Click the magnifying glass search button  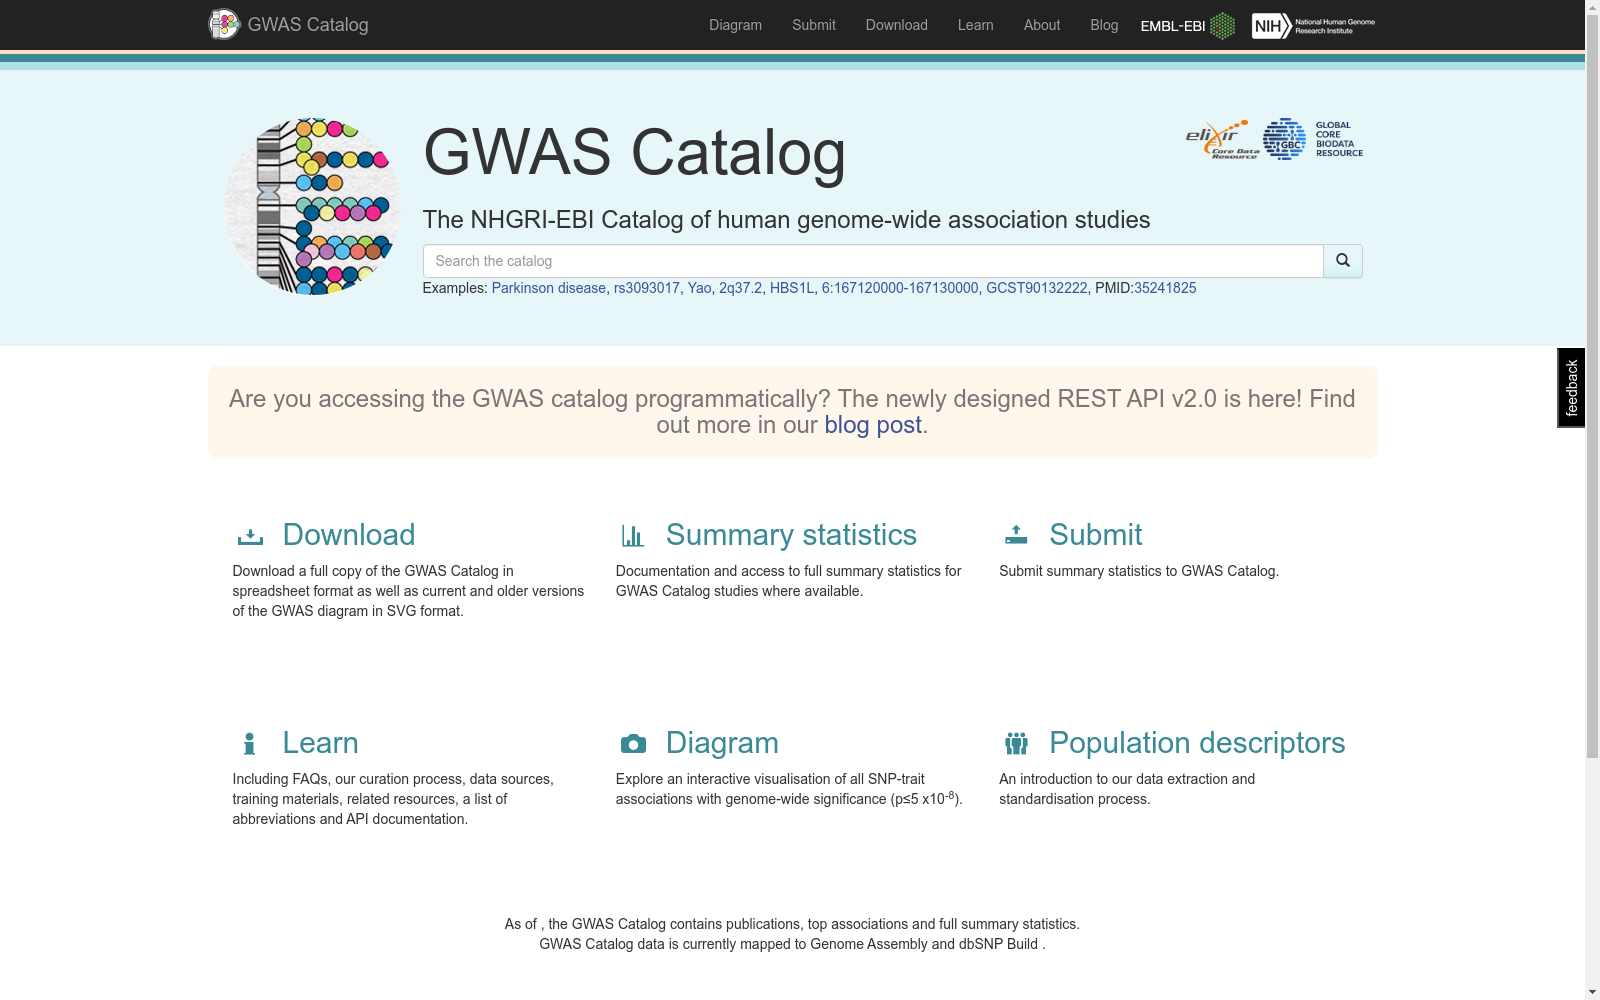point(1343,261)
